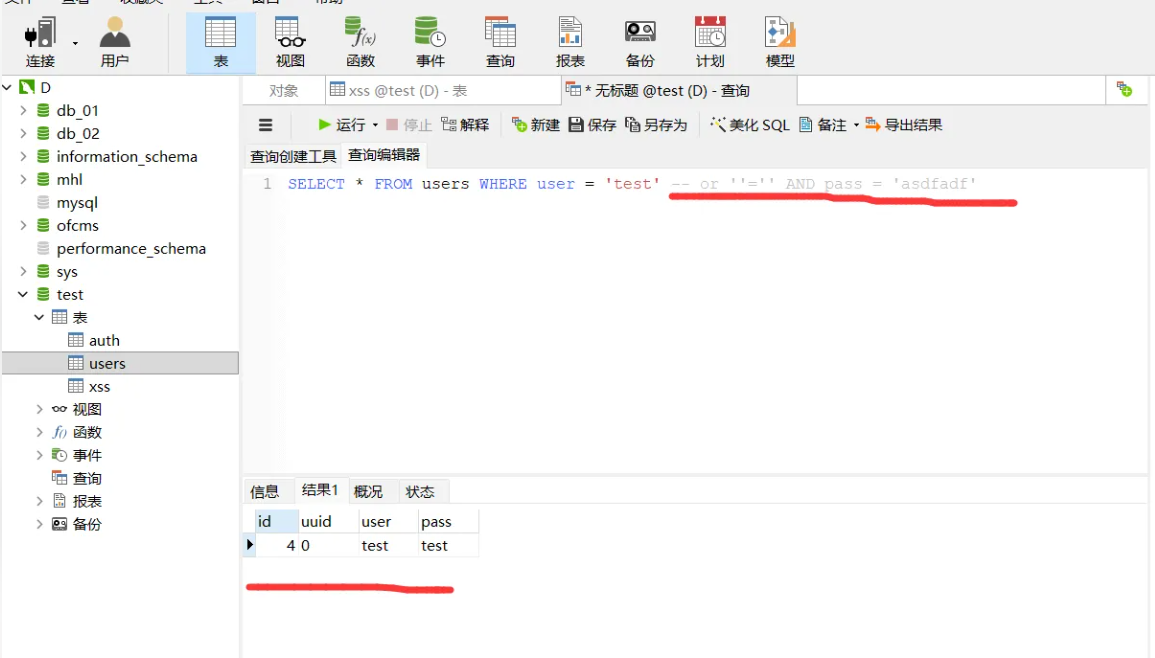Open the 模型 (Model) toolbar icon
The height and width of the screenshot is (658, 1155).
(779, 40)
